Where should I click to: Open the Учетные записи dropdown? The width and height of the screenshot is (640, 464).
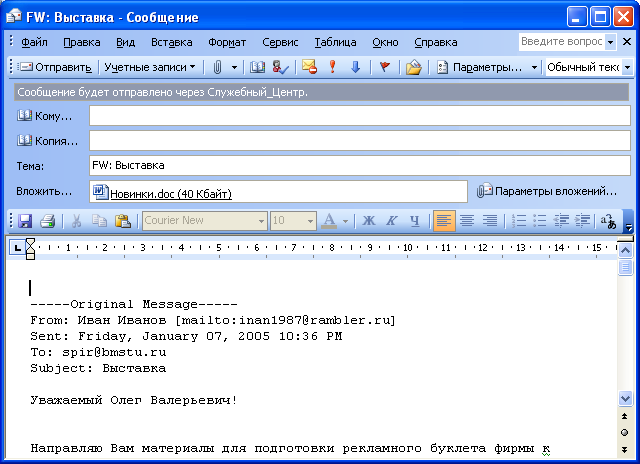pyautogui.click(x=149, y=67)
